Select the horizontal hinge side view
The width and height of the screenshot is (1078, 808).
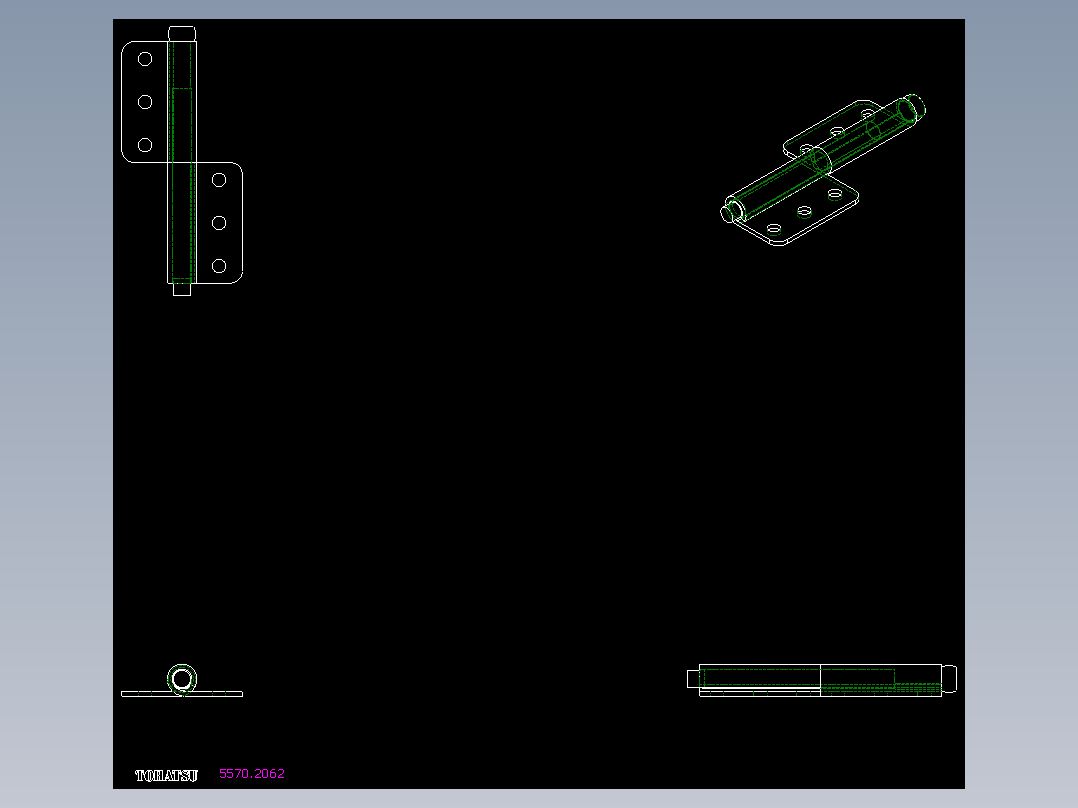point(822,680)
